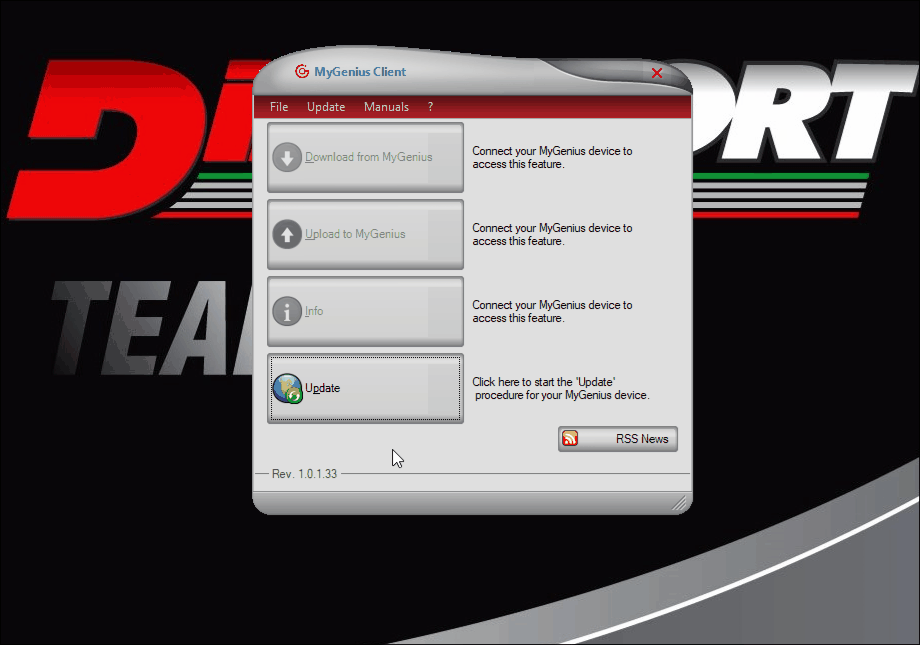
Task: Click the MyGenius logo icon in title bar
Action: [x=302, y=72]
